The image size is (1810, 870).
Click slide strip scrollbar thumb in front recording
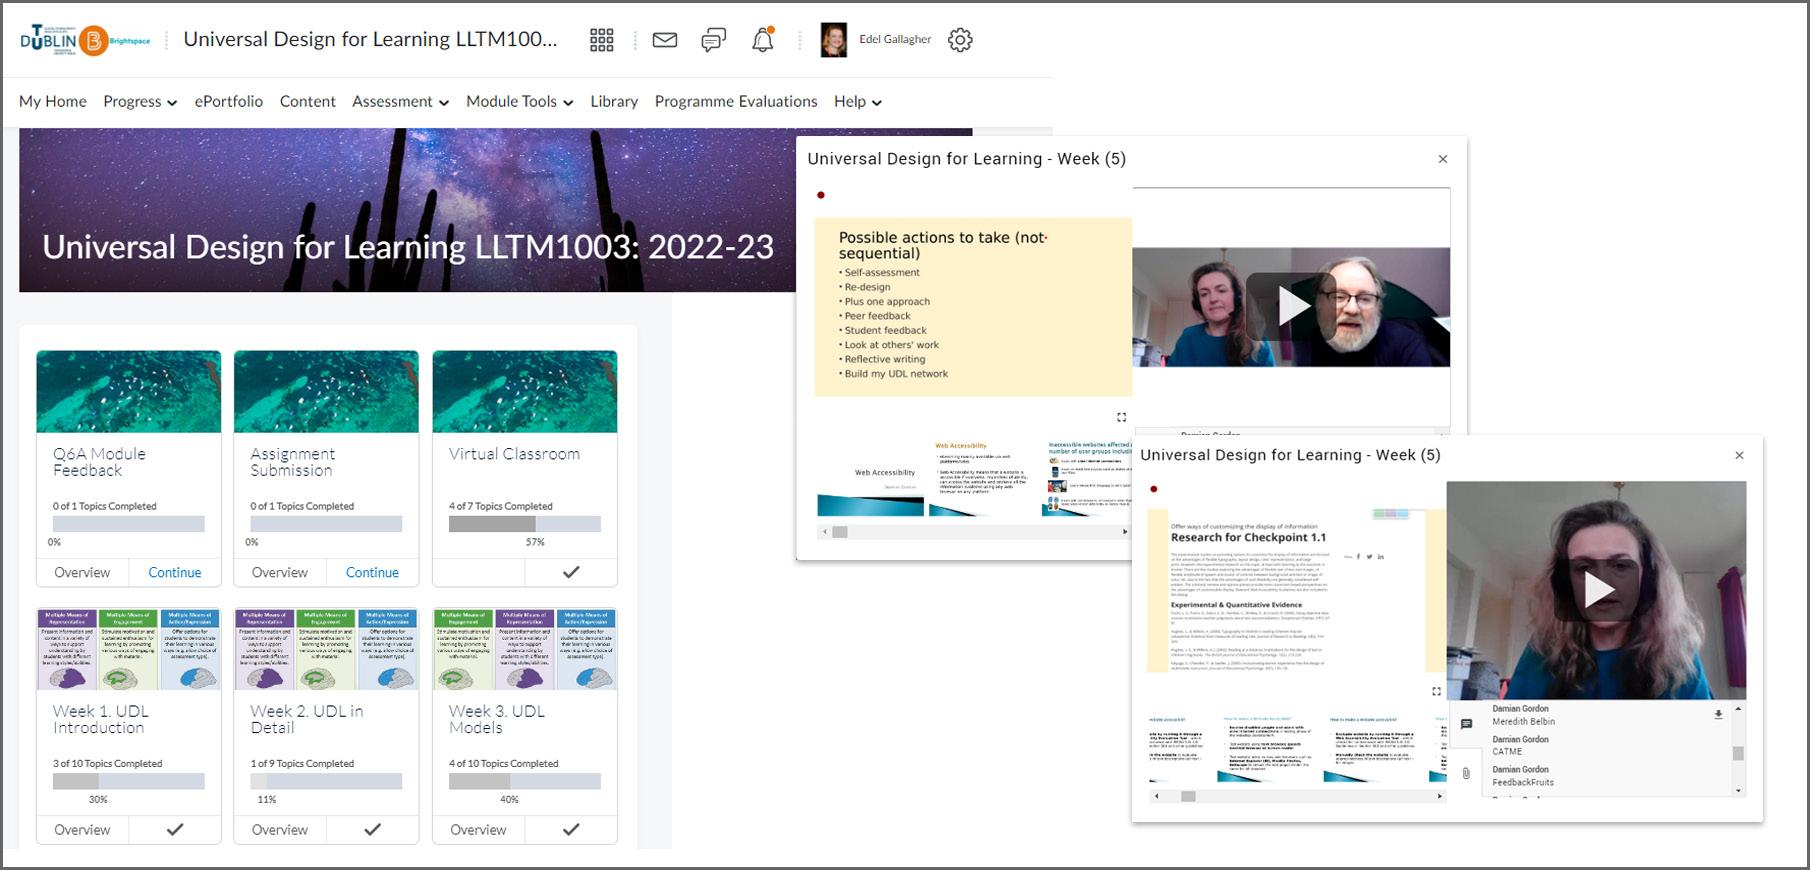(x=1188, y=797)
